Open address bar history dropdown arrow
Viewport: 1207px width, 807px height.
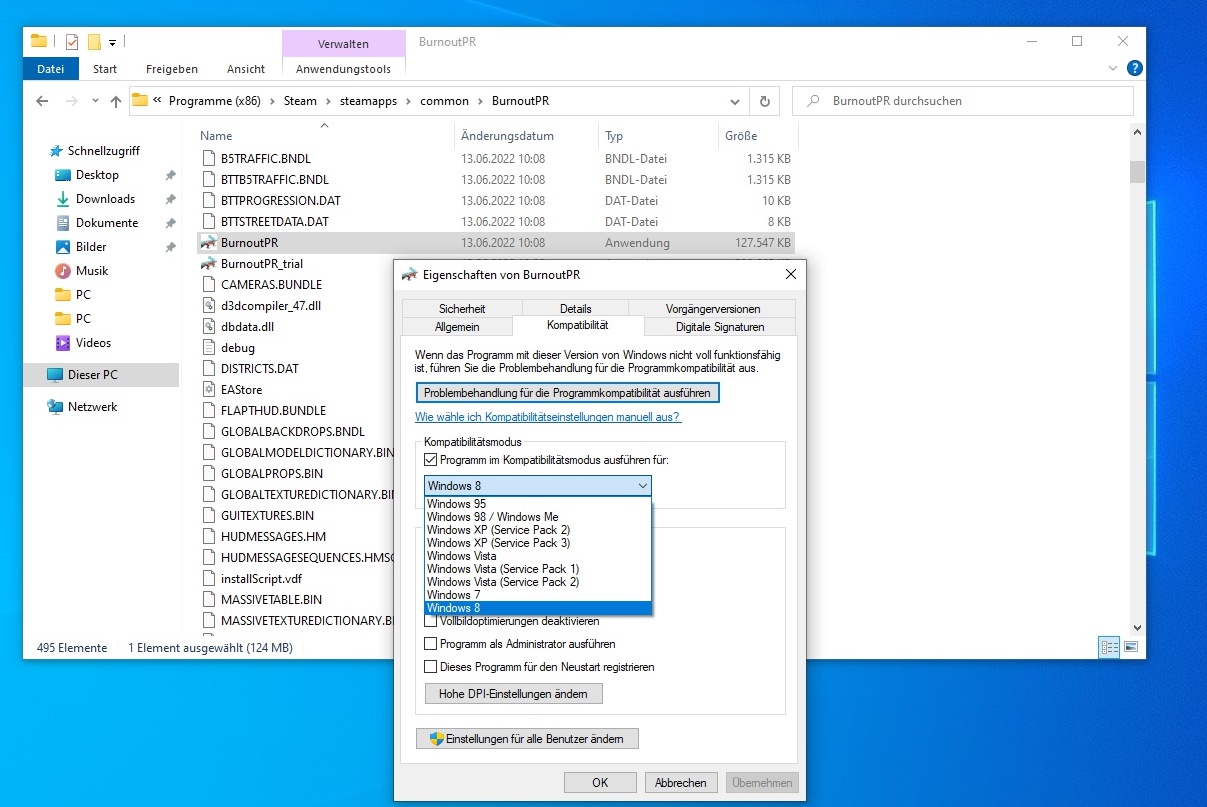pyautogui.click(x=735, y=101)
